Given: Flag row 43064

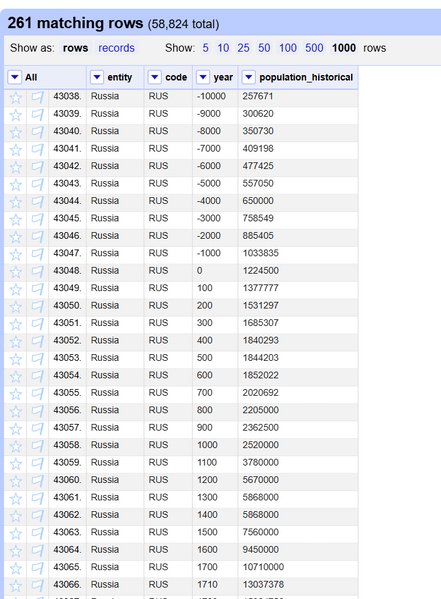Looking at the screenshot, I should coord(37,551).
